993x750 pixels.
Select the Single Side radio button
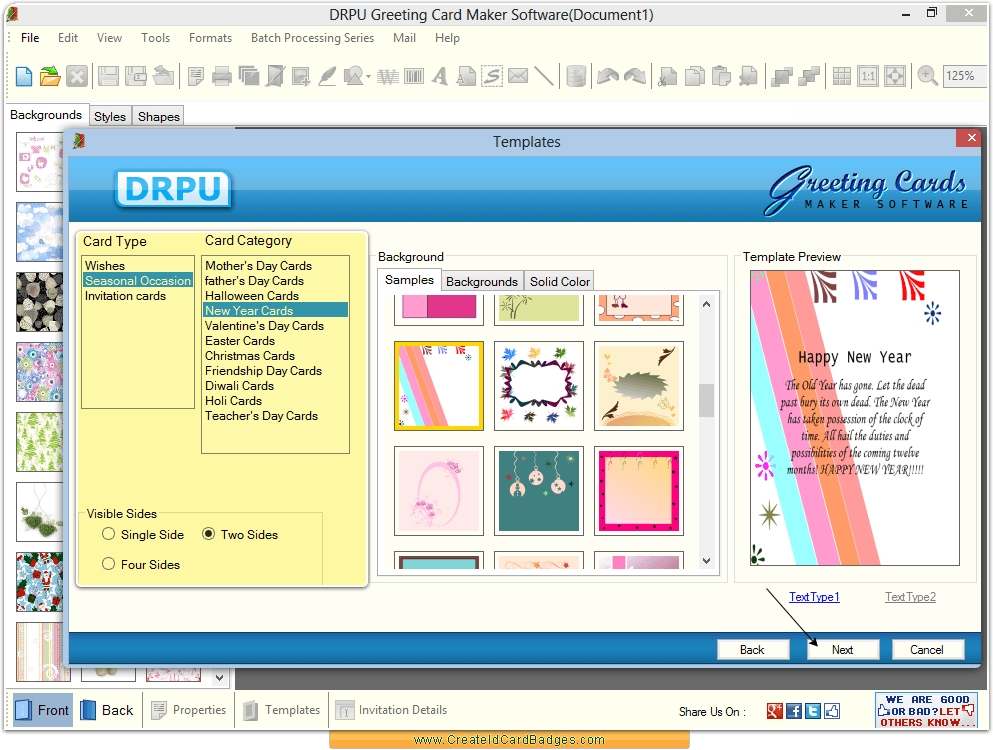(108, 534)
